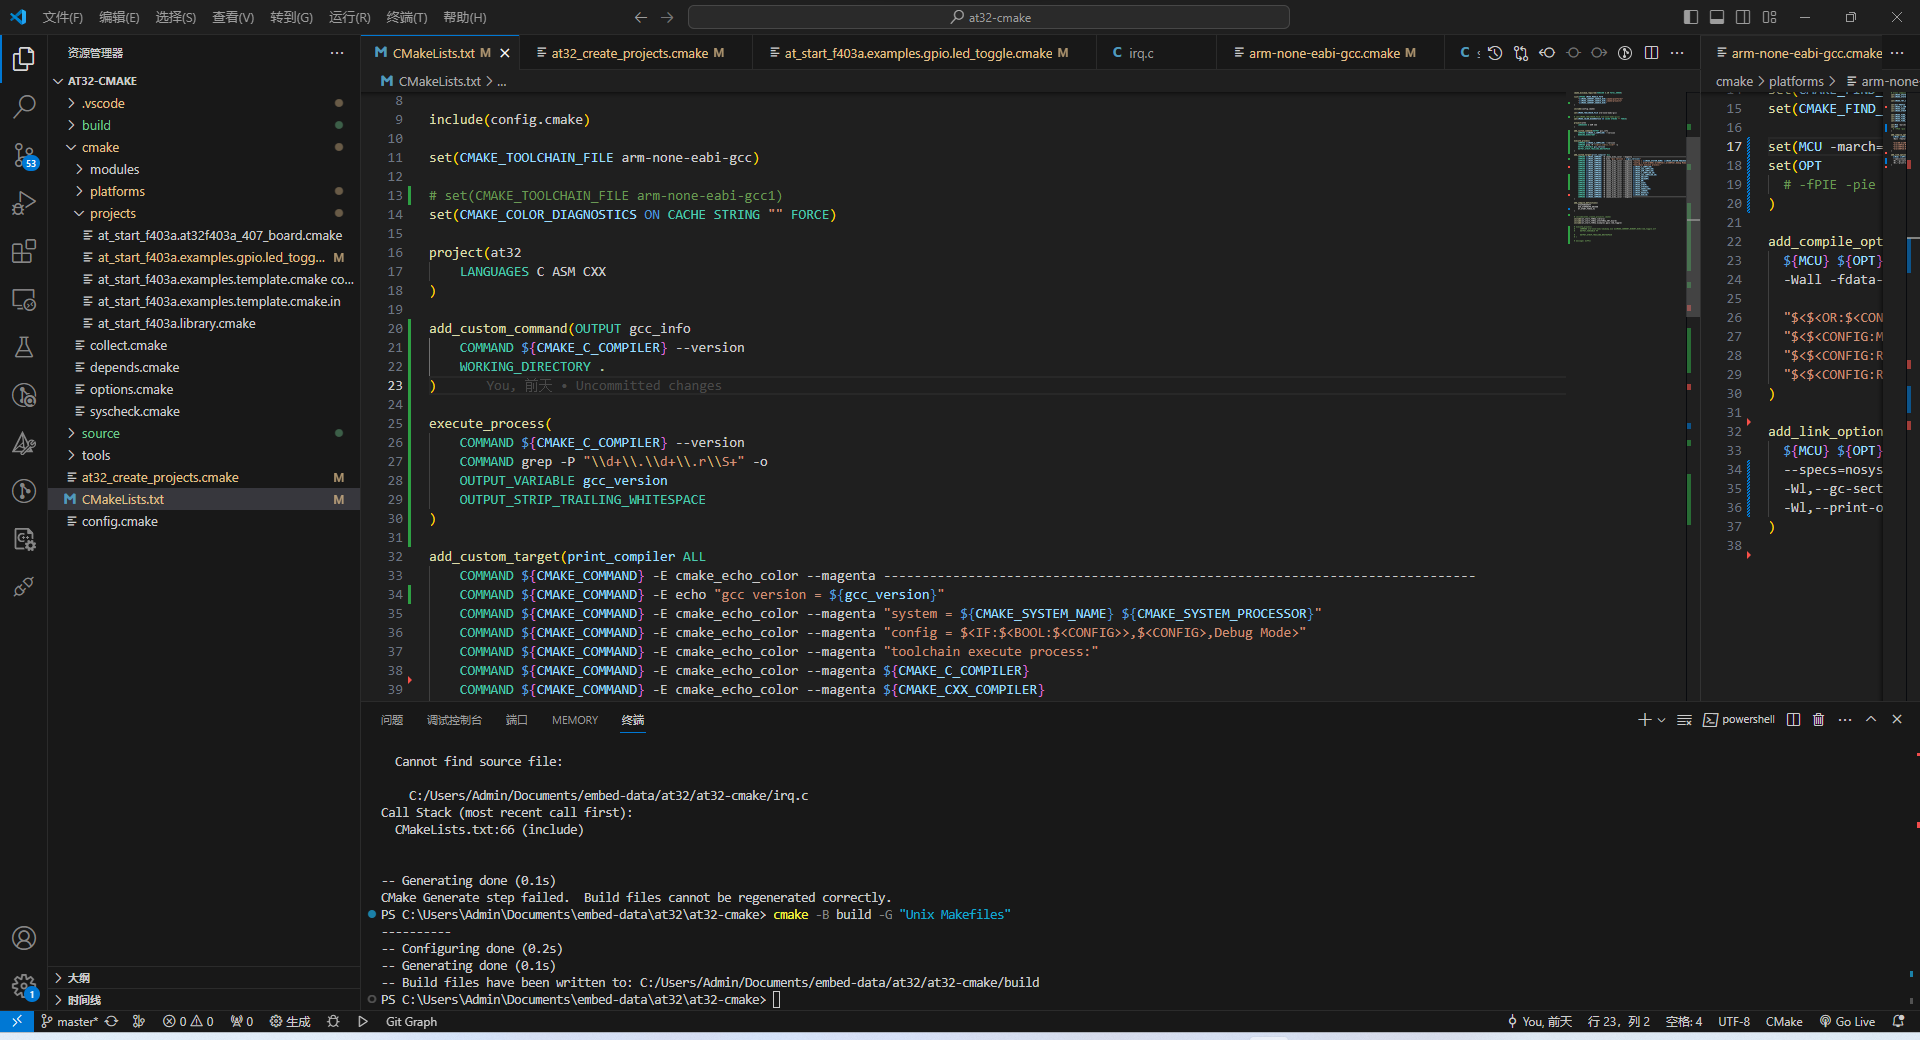Viewport: 1920px width, 1040px height.
Task: Open the Accounts menu icon
Action: pos(24,938)
